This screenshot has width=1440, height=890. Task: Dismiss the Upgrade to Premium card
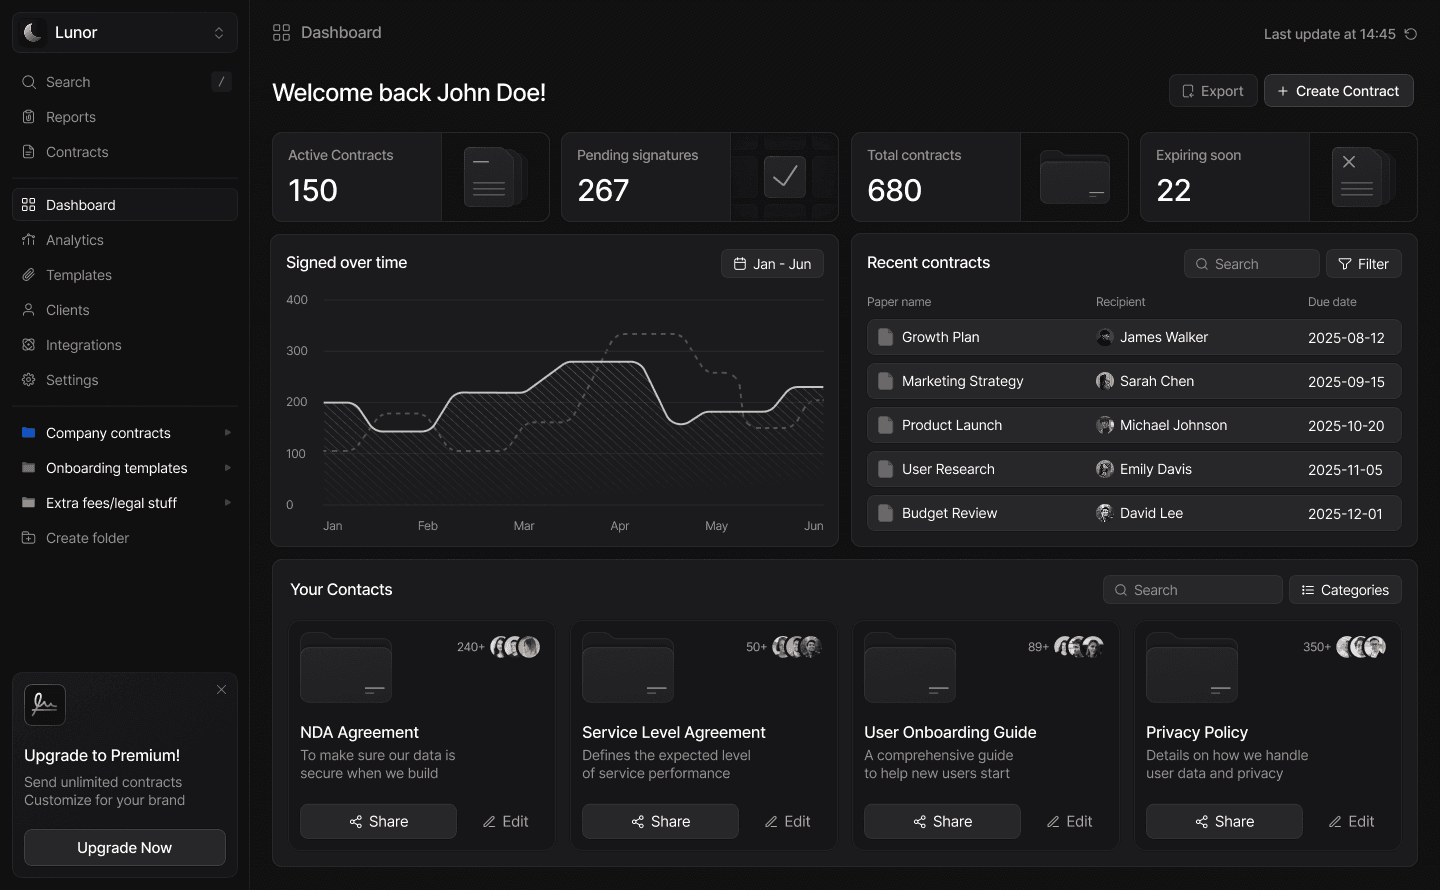(221, 690)
